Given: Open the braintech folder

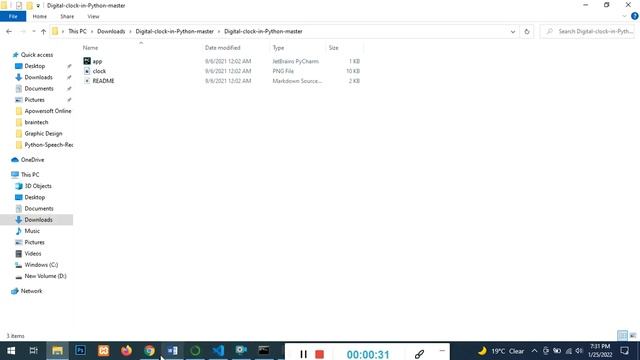Looking at the screenshot, I should [x=36, y=122].
